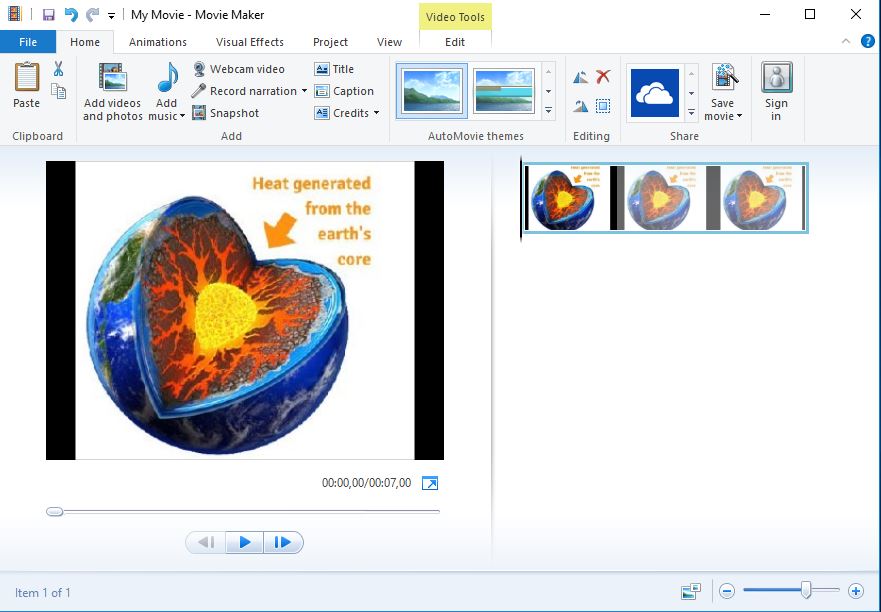Switch to the Animations tab
Image resolution: width=881 pixels, height=612 pixels.
[157, 42]
